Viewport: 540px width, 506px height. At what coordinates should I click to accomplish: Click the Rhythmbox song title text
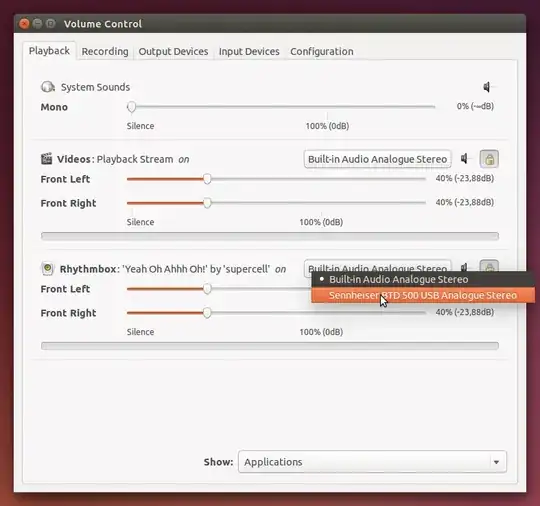coord(196,269)
